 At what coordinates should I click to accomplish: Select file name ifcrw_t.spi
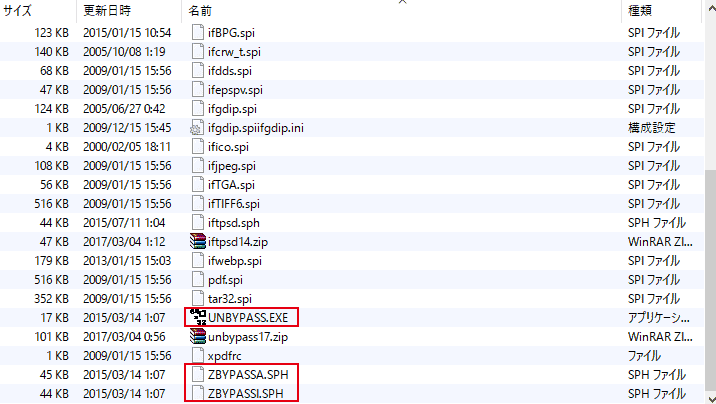234,52
